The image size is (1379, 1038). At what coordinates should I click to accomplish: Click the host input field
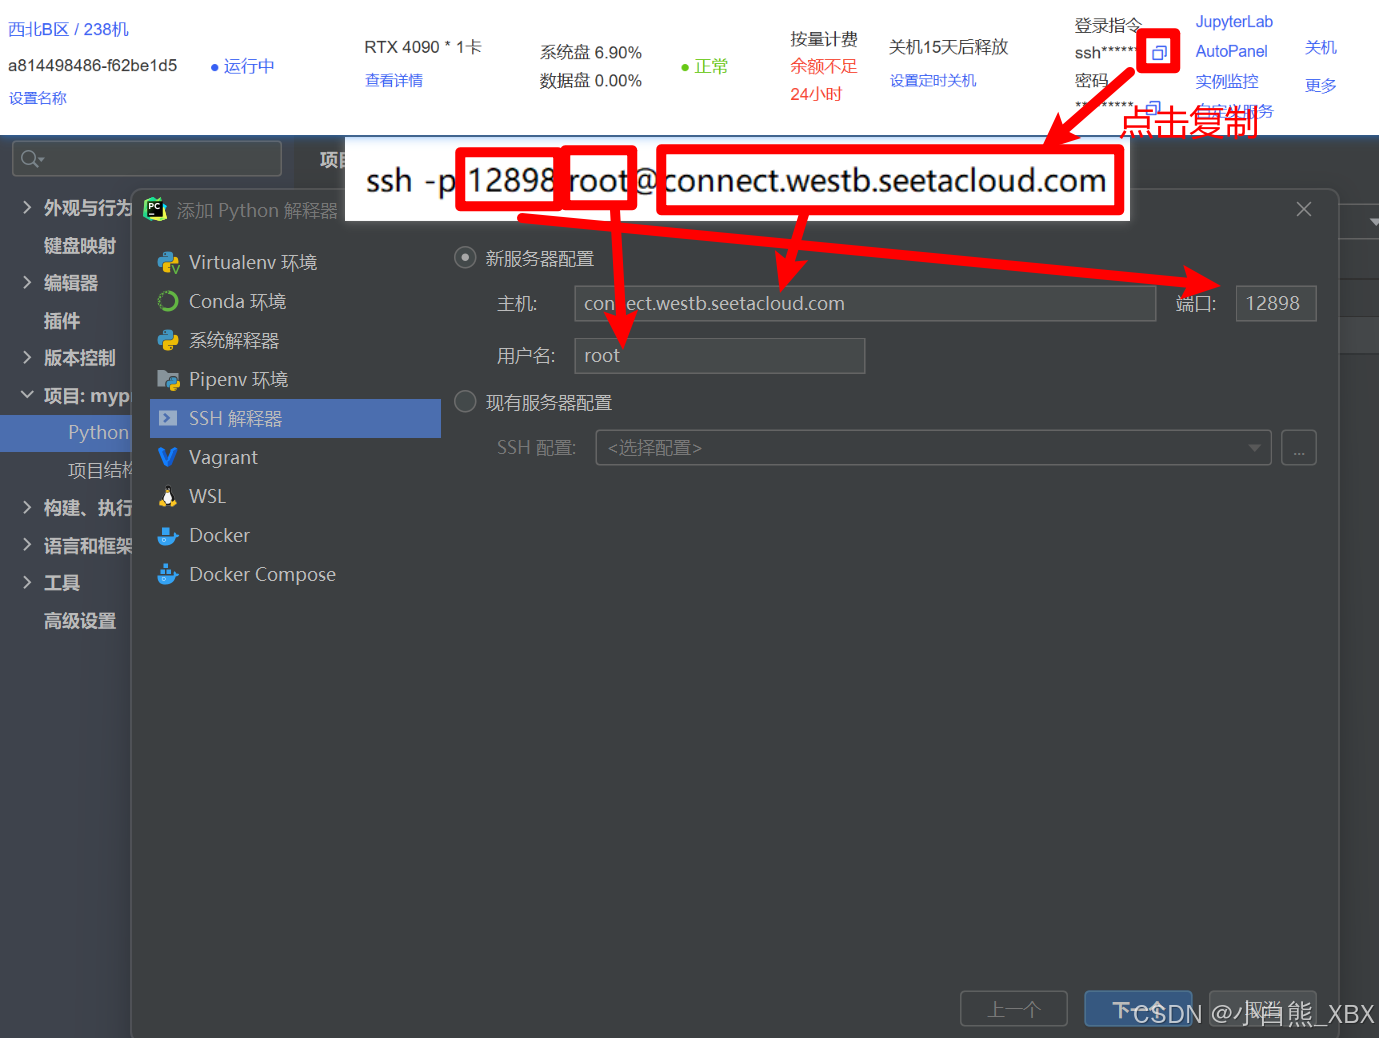pos(865,303)
